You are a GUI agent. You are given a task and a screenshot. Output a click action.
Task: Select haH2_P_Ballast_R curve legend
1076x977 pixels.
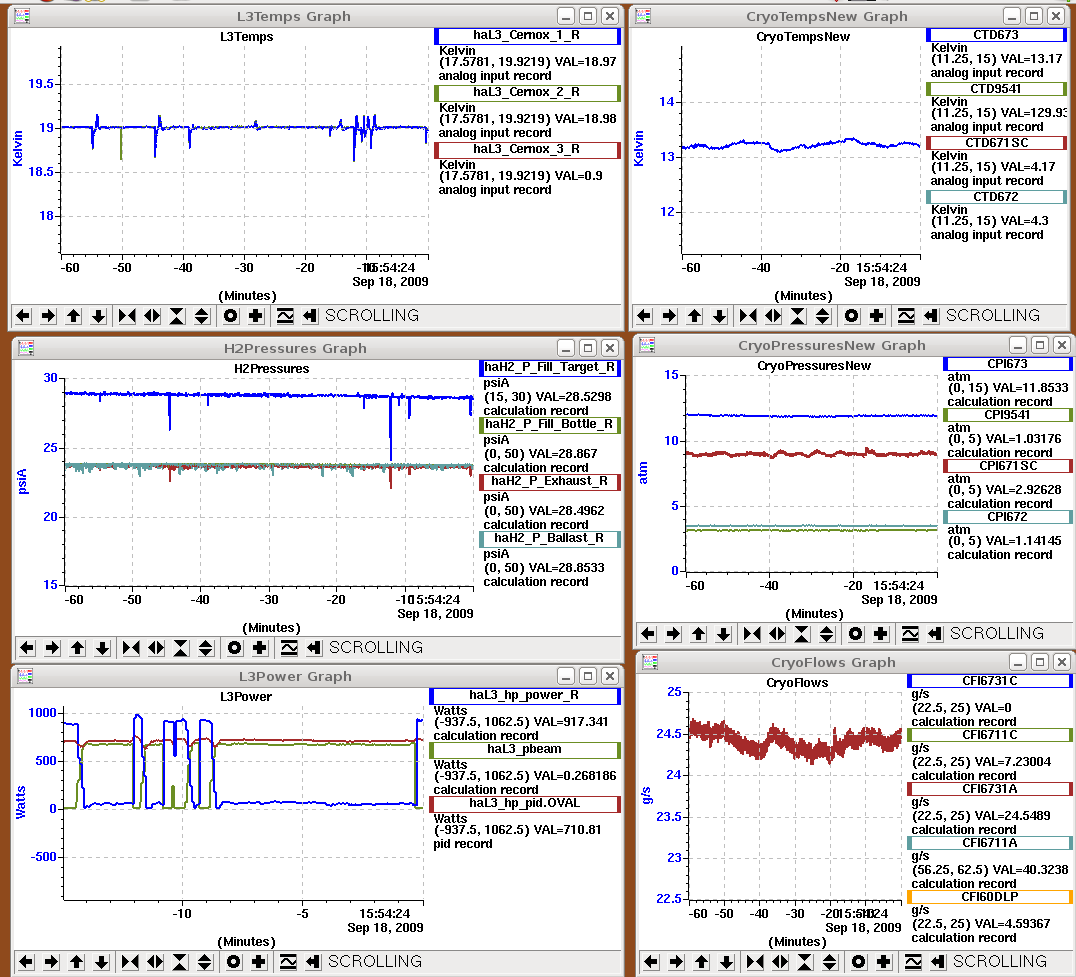pyautogui.click(x=550, y=539)
